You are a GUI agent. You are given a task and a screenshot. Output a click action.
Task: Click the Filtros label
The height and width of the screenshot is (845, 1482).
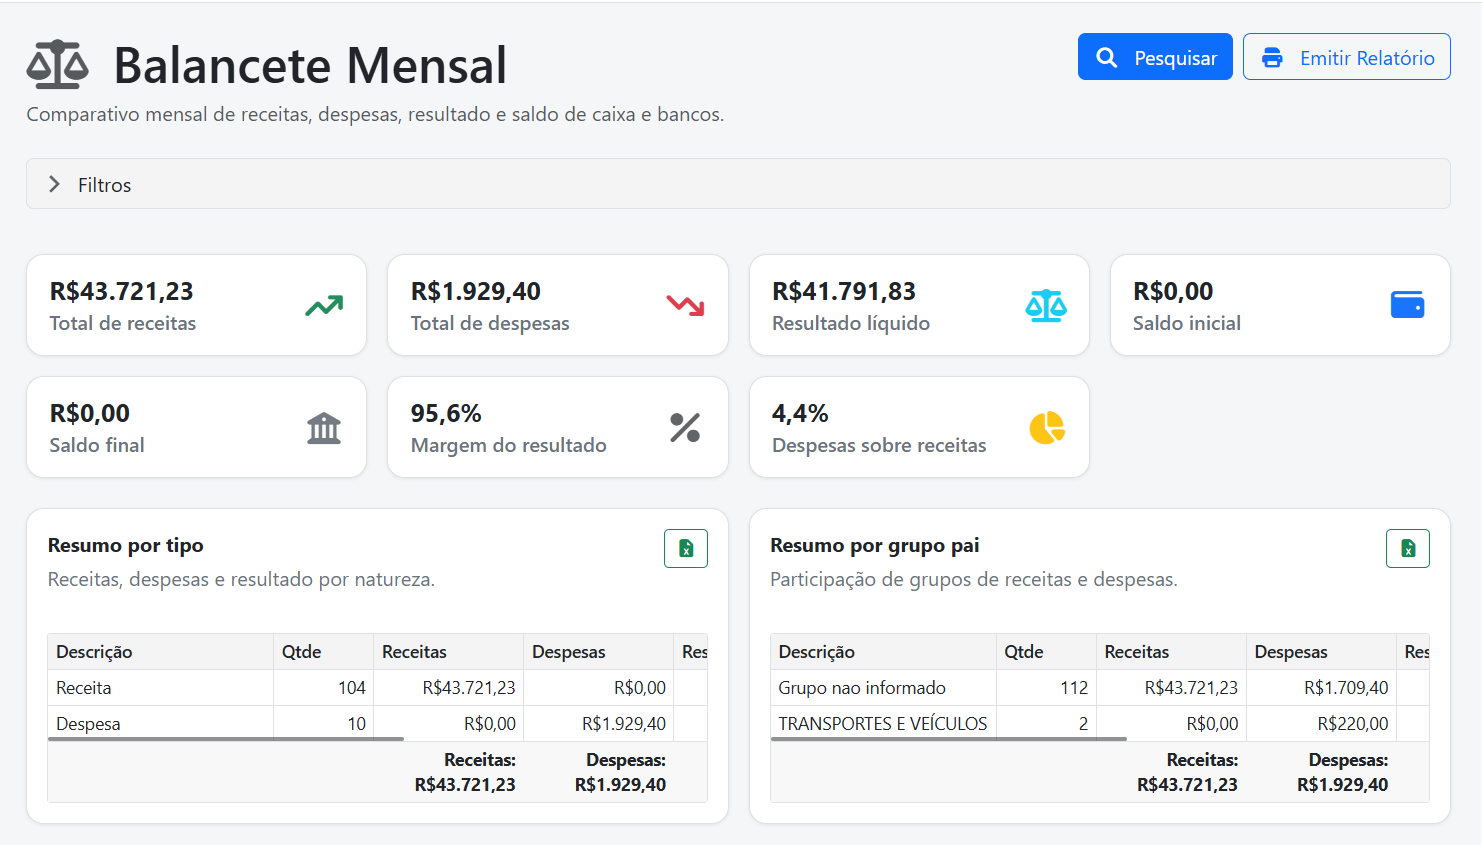click(105, 185)
